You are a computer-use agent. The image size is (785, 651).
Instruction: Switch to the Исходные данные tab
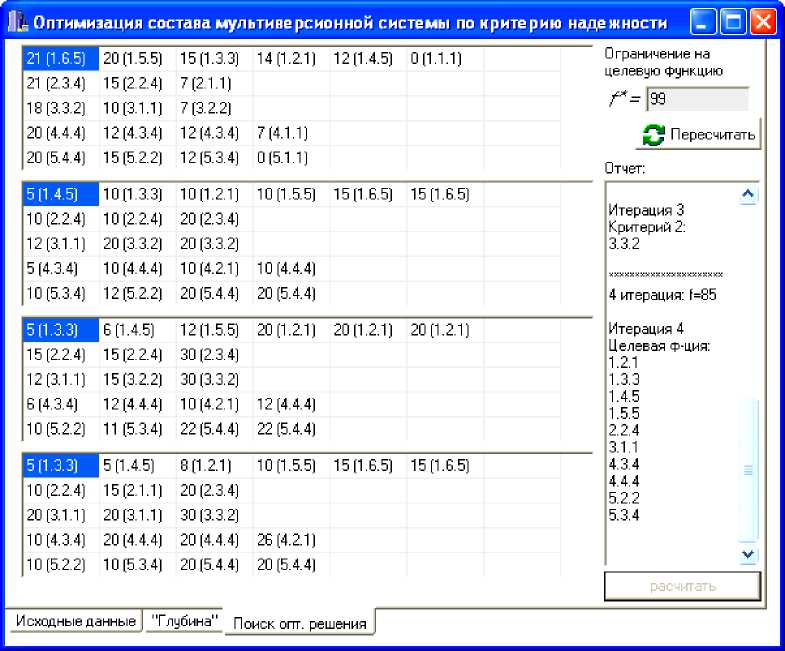pyautogui.click(x=74, y=621)
